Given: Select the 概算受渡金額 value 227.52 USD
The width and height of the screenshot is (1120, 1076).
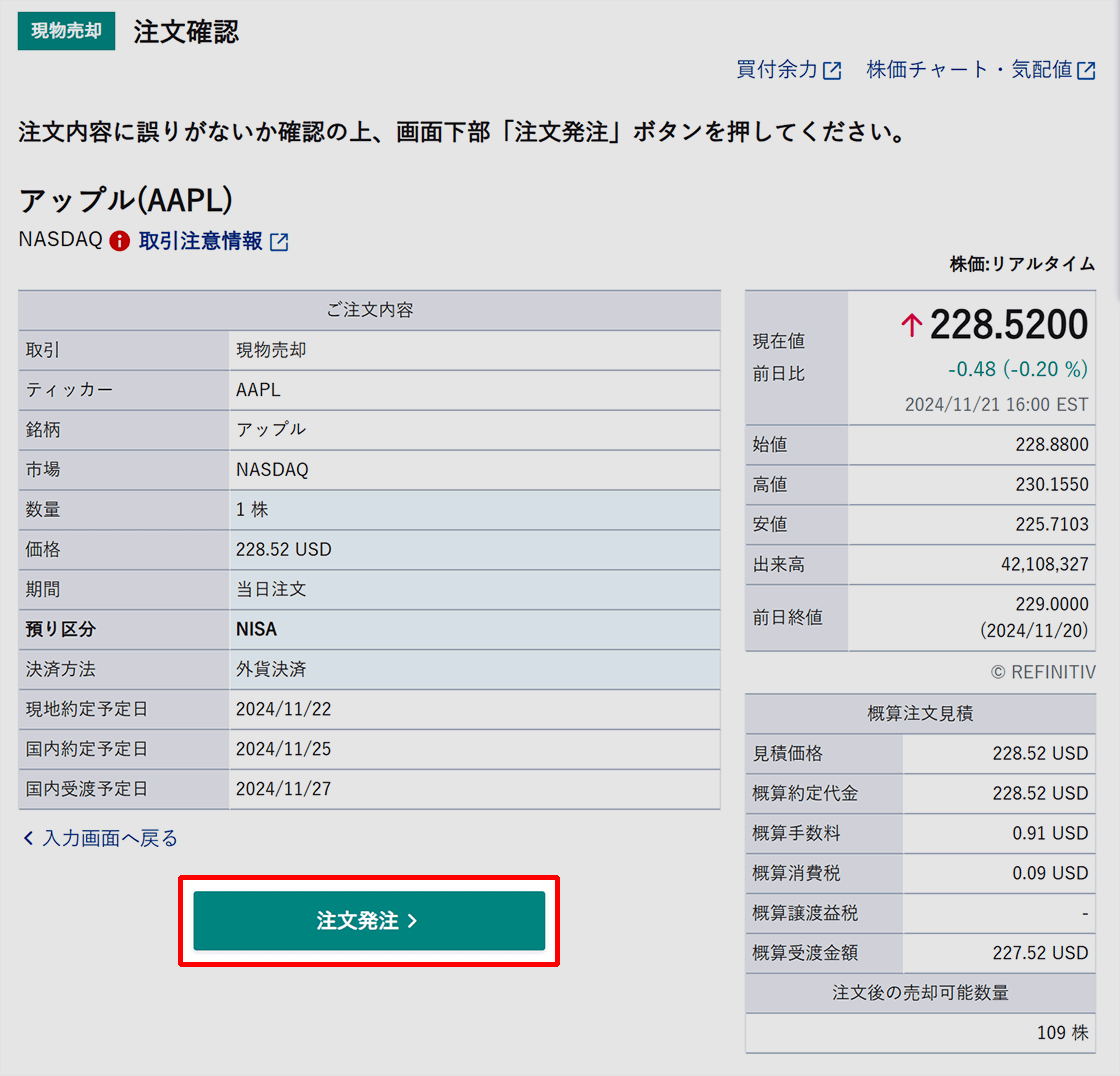Looking at the screenshot, I should point(1040,953).
